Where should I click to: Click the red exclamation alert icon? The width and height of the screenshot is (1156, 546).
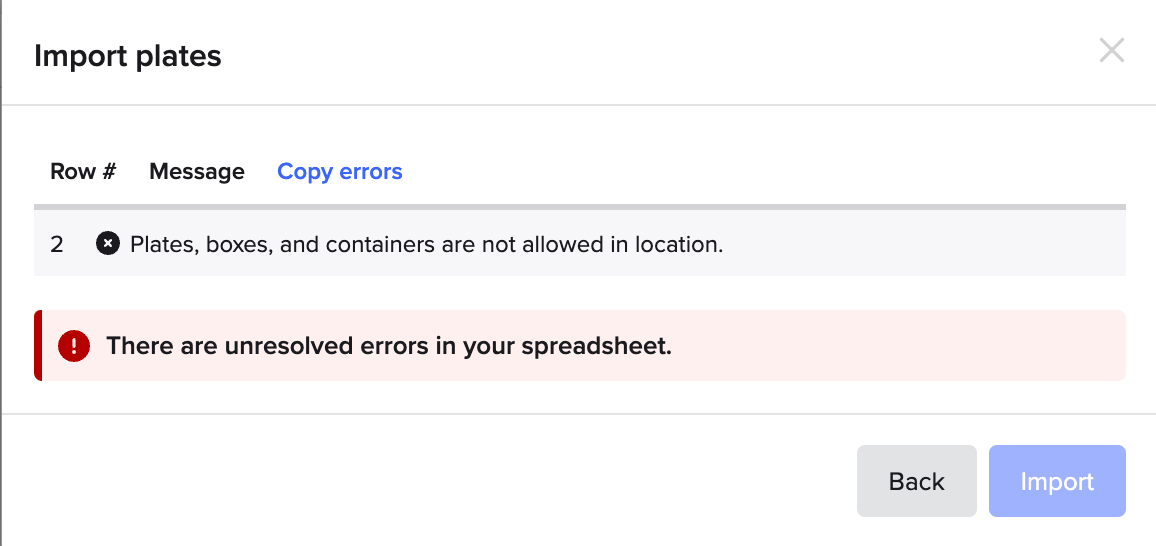pyautogui.click(x=74, y=346)
